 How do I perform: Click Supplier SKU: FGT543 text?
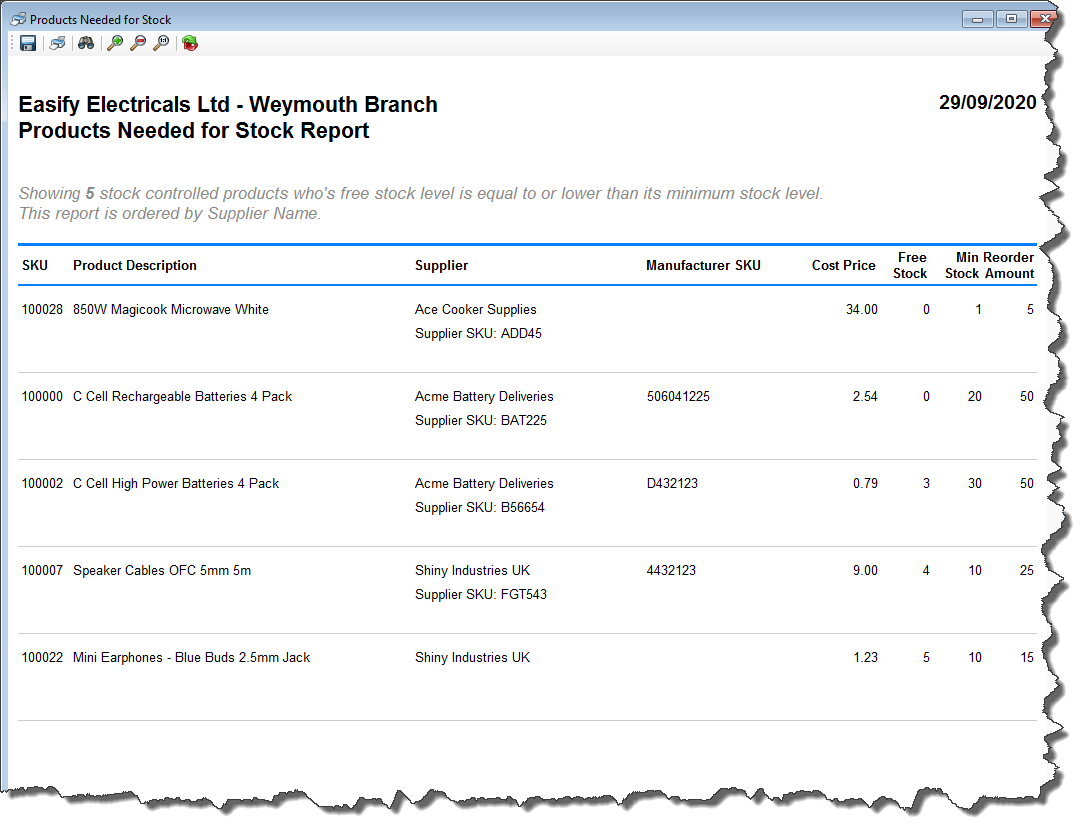[x=480, y=595]
